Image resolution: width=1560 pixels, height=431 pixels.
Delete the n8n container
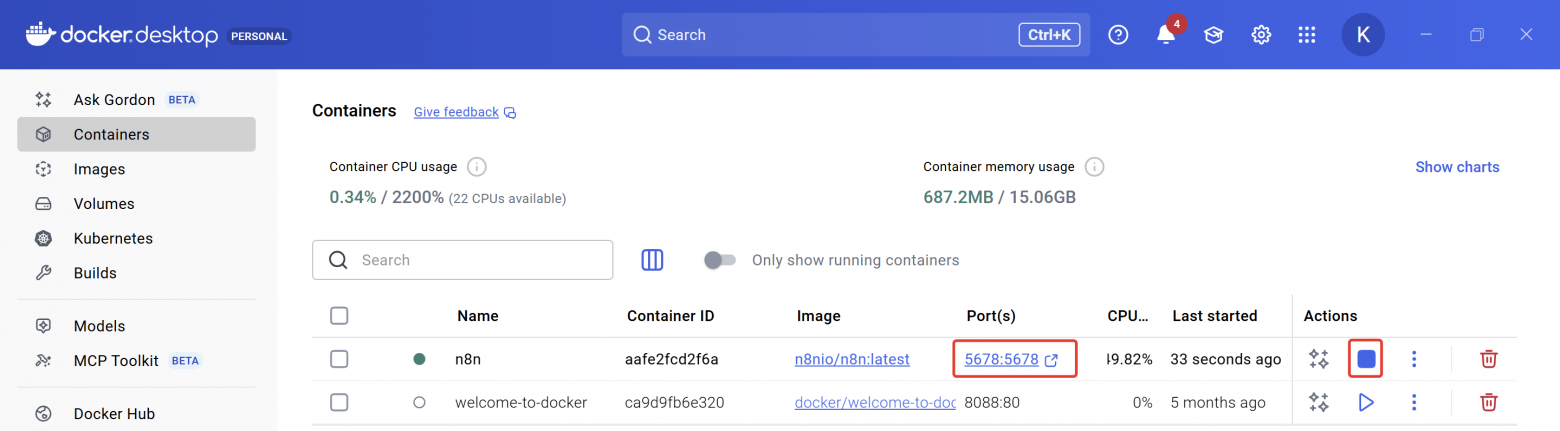[1489, 359]
